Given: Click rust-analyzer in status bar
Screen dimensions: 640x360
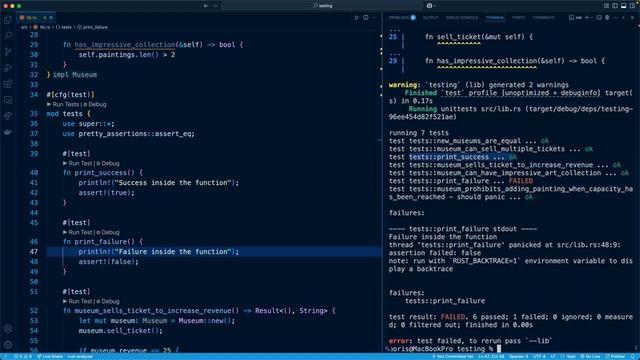Looking at the screenshot, I should [x=80, y=357].
